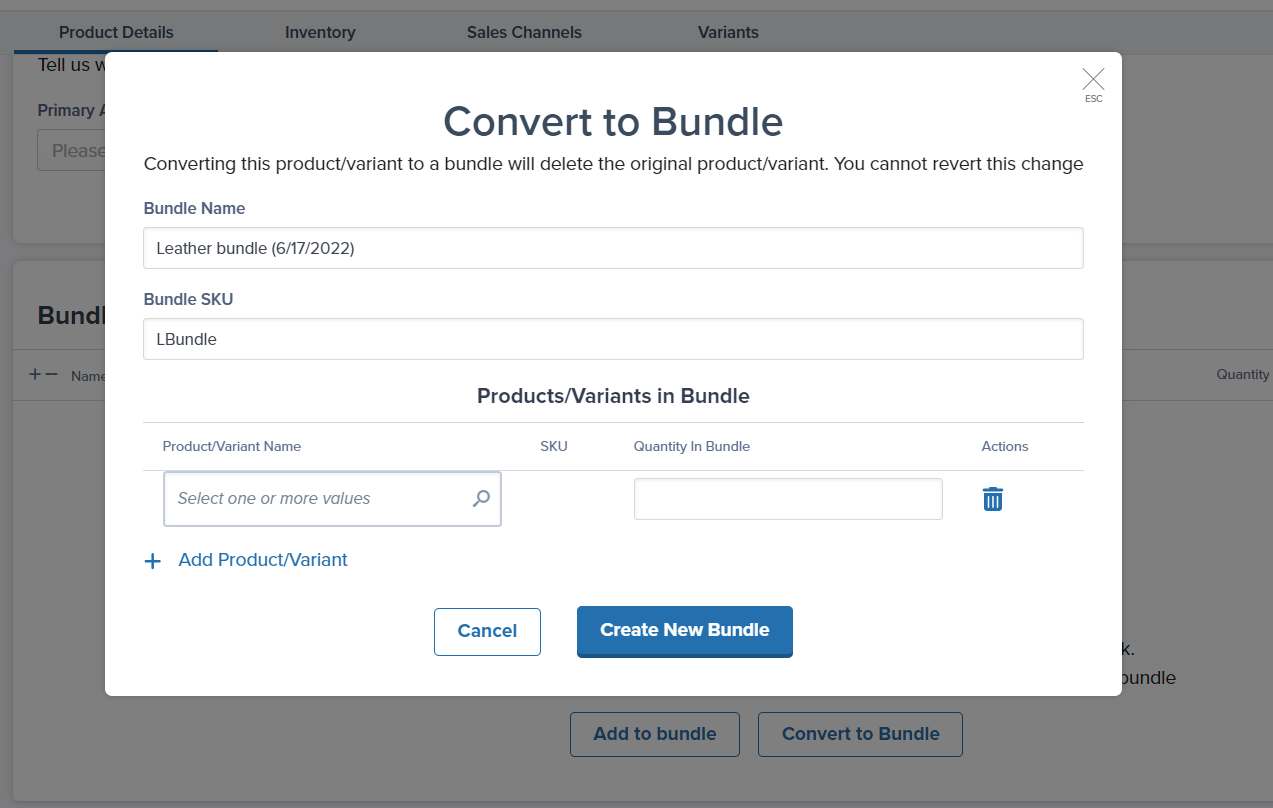Switch to the Inventory tab

[x=320, y=32]
